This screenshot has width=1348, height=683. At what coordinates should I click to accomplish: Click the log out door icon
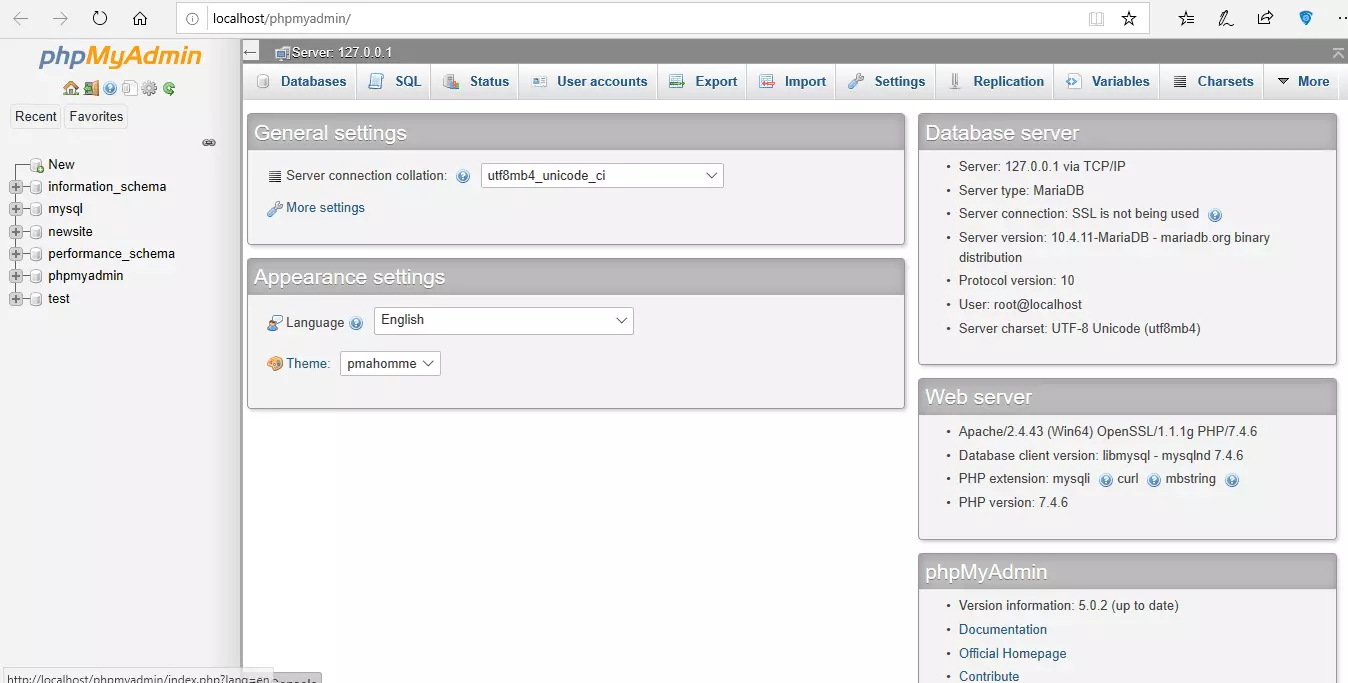click(x=90, y=88)
